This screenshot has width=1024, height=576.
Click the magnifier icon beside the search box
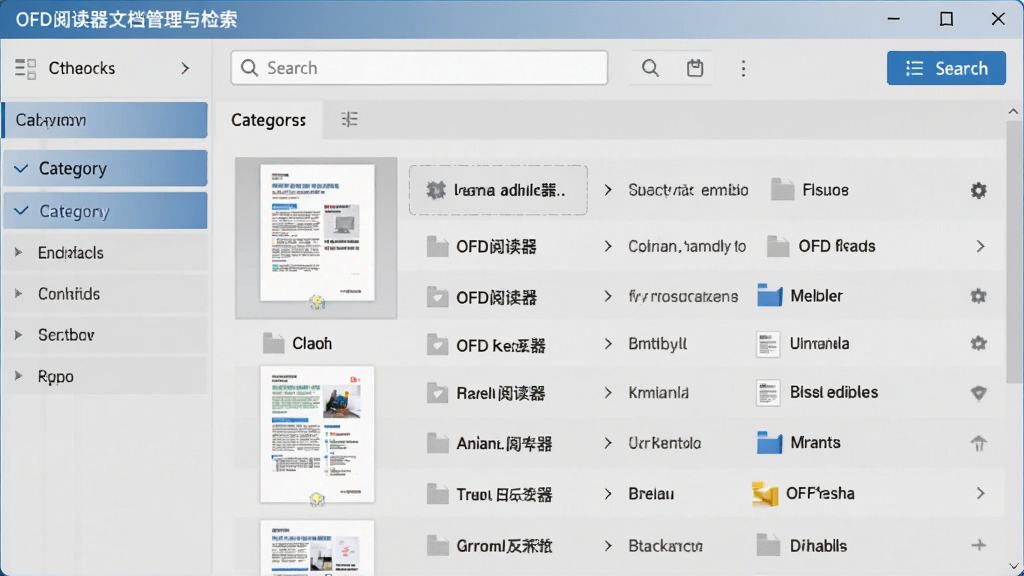tap(650, 68)
